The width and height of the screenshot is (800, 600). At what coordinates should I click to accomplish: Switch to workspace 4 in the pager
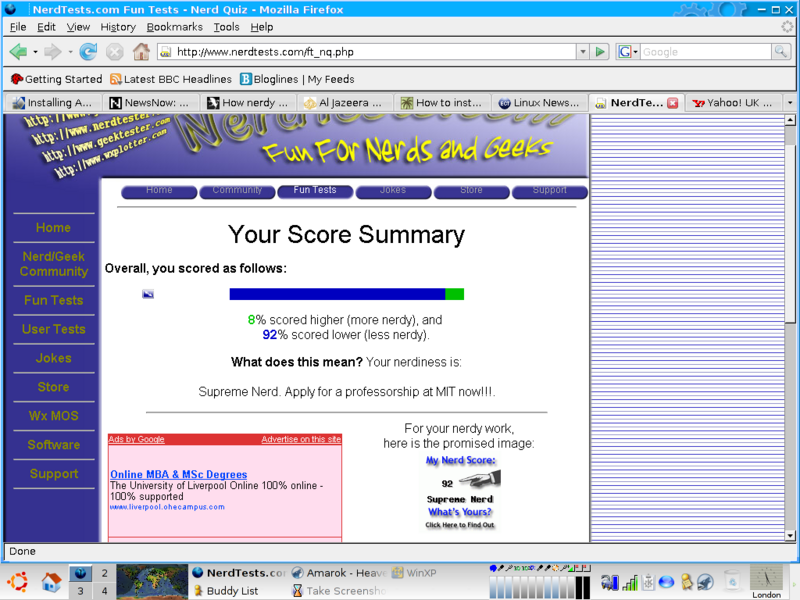point(105,591)
